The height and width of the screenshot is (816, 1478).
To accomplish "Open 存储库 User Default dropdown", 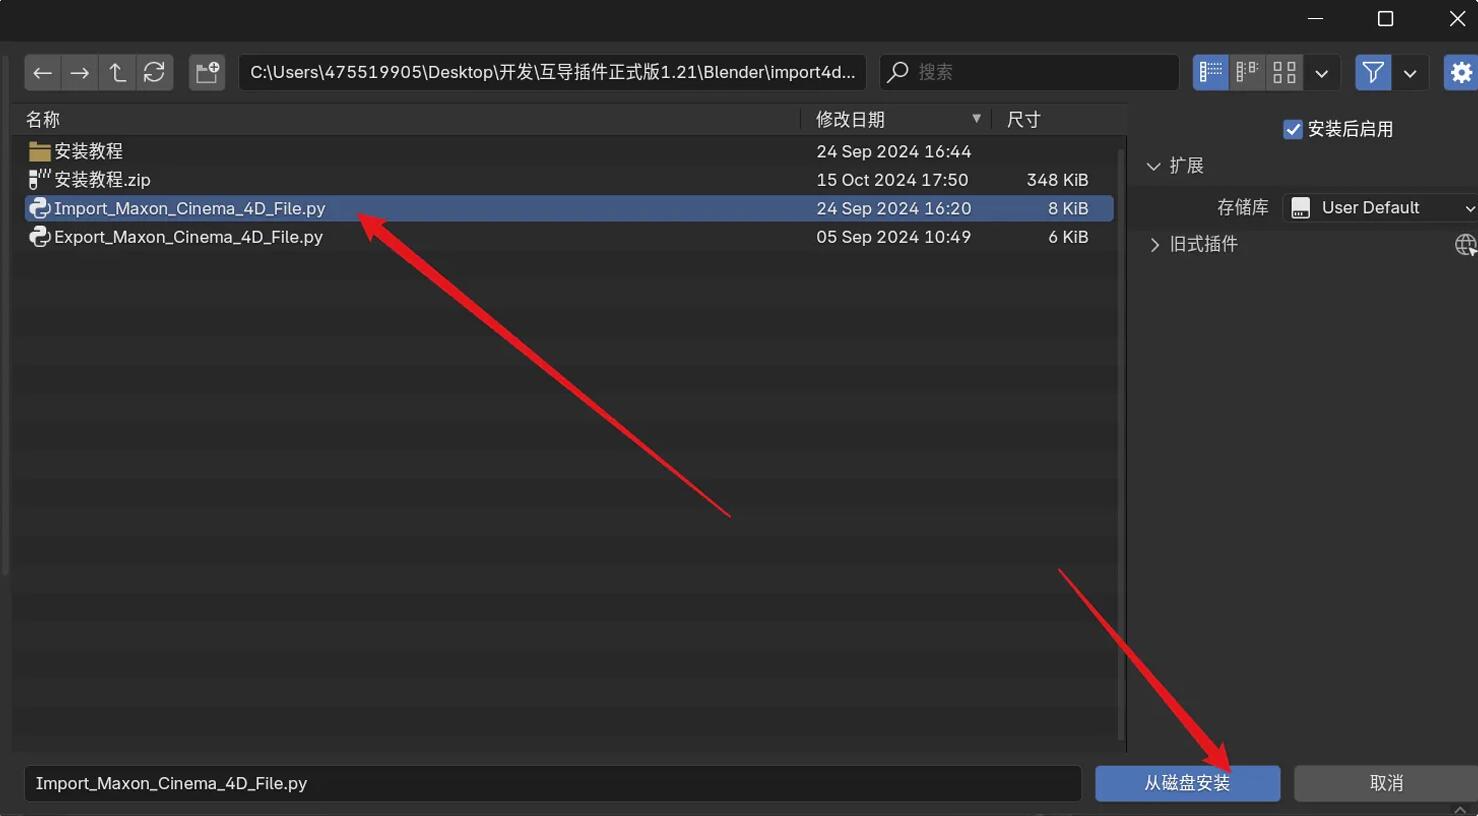I will [x=1381, y=207].
